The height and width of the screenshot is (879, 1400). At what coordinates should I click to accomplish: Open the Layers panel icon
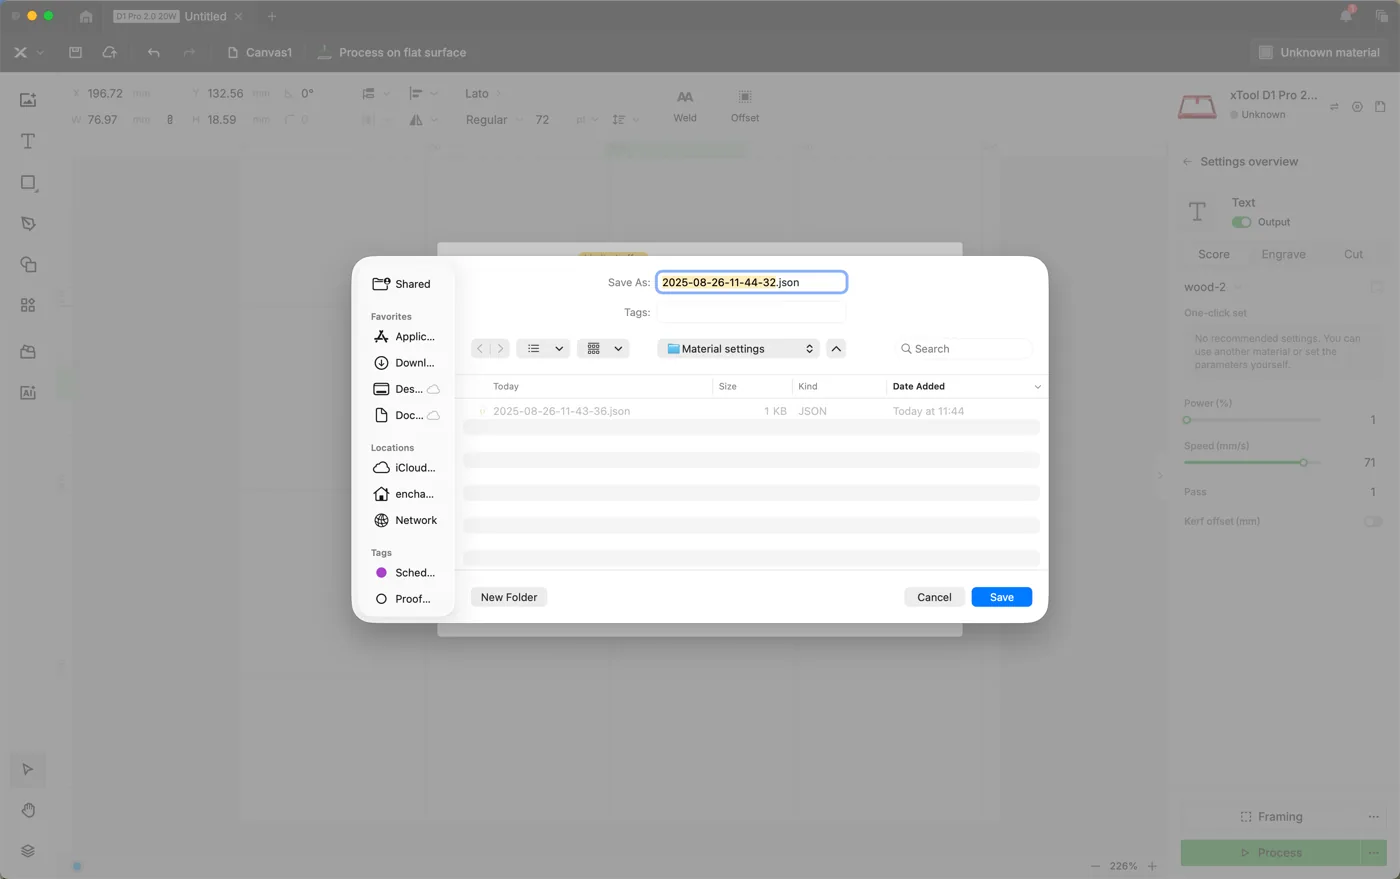tap(28, 851)
